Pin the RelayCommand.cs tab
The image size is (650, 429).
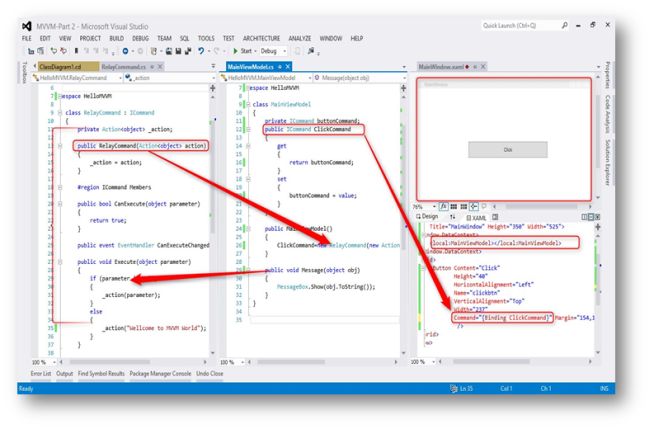tap(152, 67)
